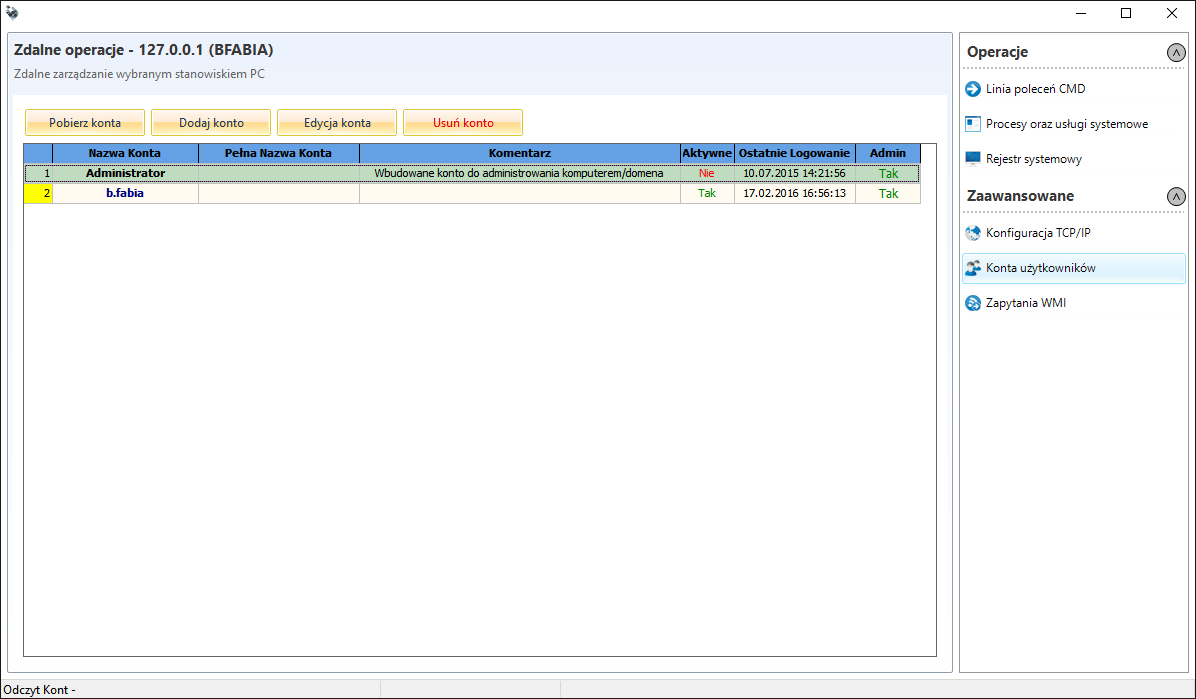
Task: Click the Linia poleceń CMD arrow icon
Action: coord(973,89)
